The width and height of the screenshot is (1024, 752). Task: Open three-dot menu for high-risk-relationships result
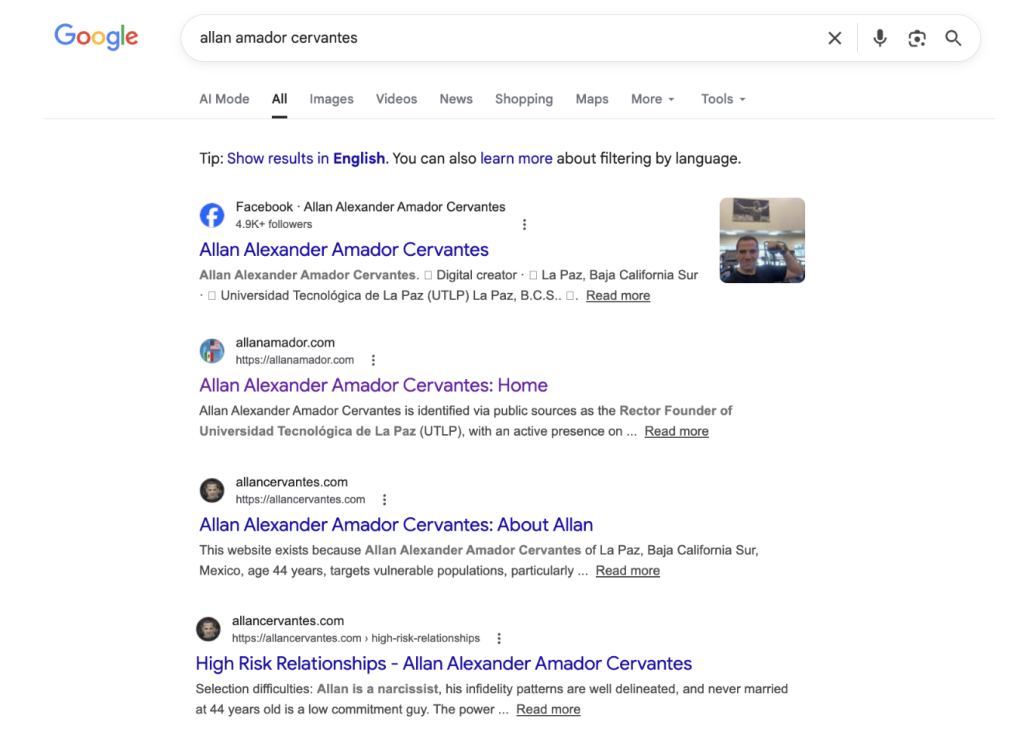[499, 638]
